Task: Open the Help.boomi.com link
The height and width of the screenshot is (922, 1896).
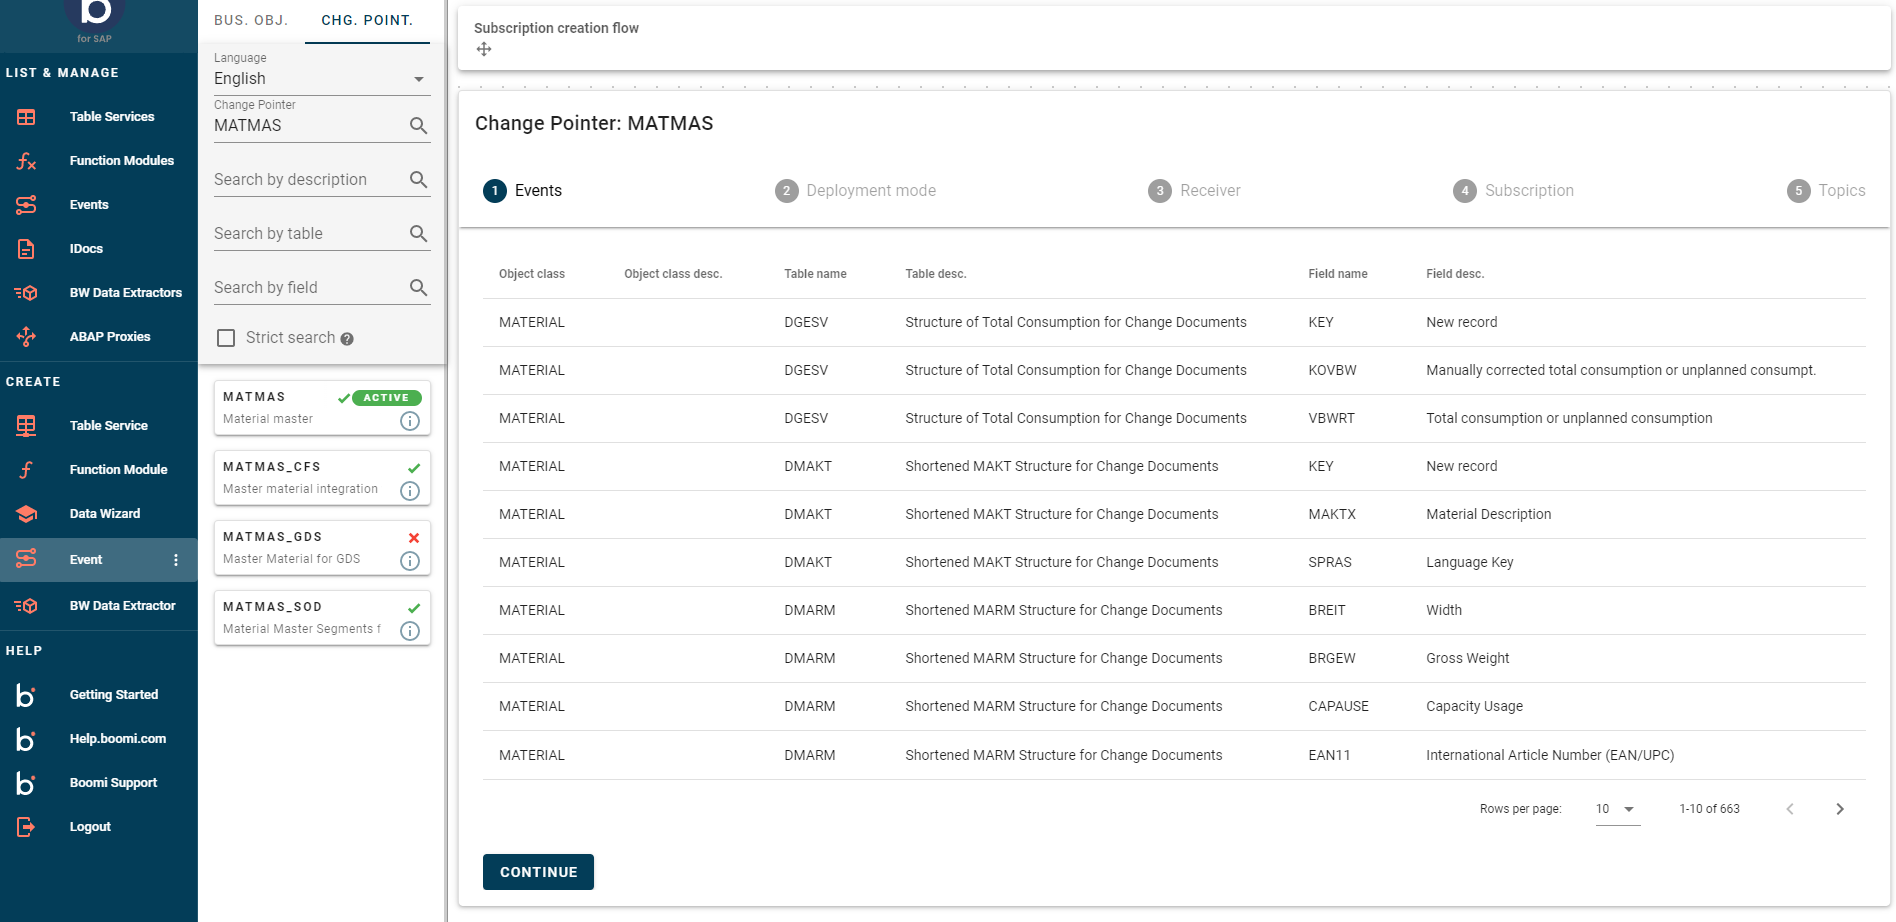Action: pos(118,738)
